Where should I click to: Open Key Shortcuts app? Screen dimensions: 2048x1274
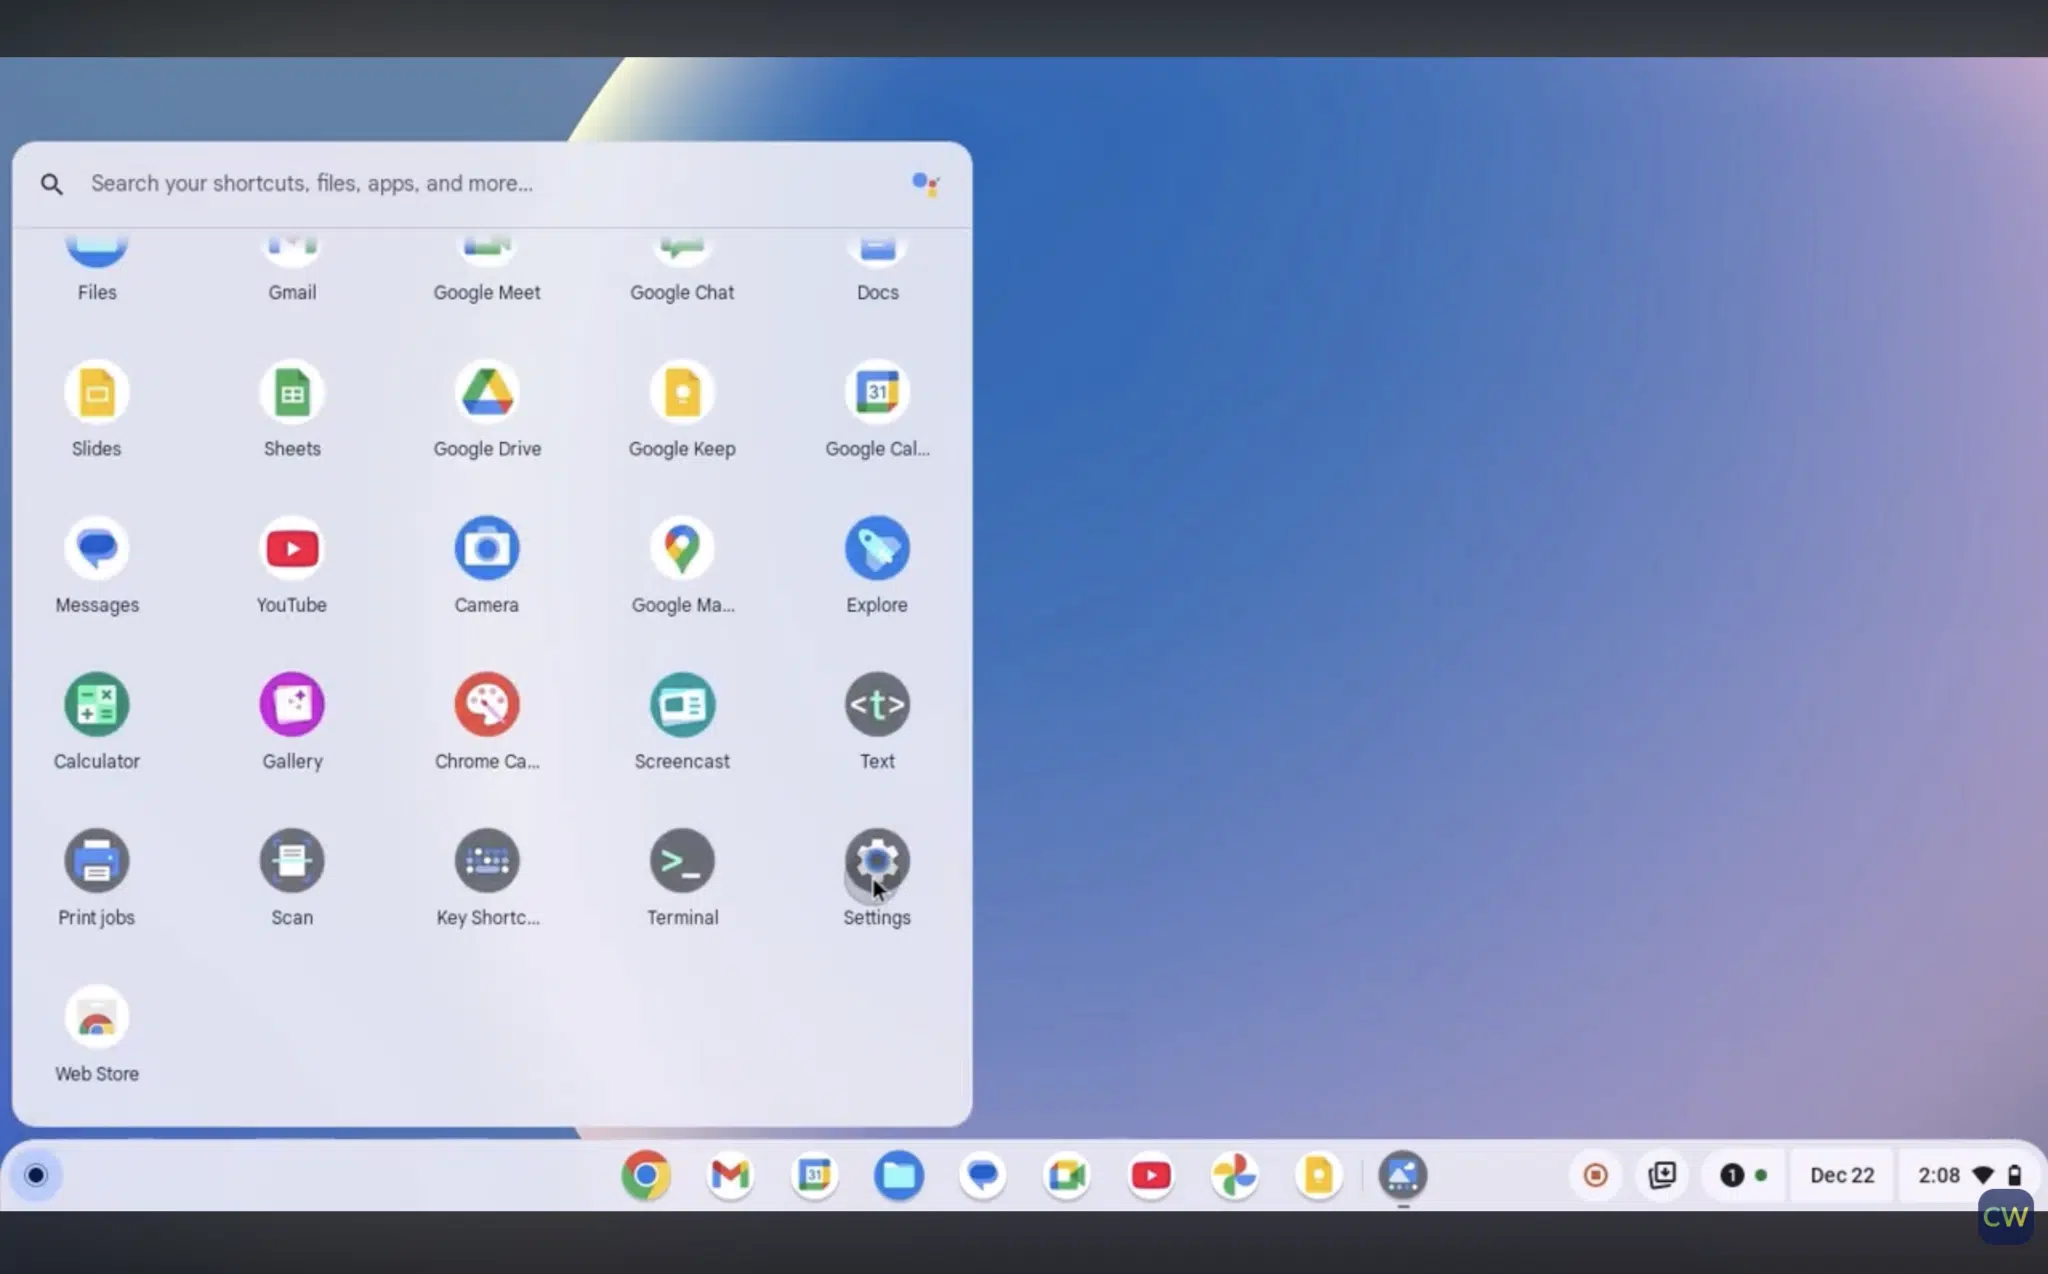point(487,877)
